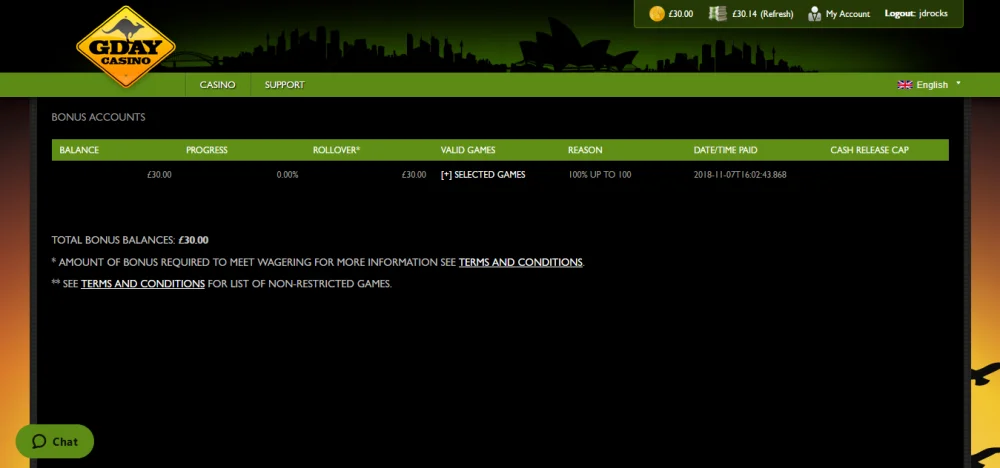Log out of the jdrocks account
Screen dimensions: 1000x468
(916, 14)
